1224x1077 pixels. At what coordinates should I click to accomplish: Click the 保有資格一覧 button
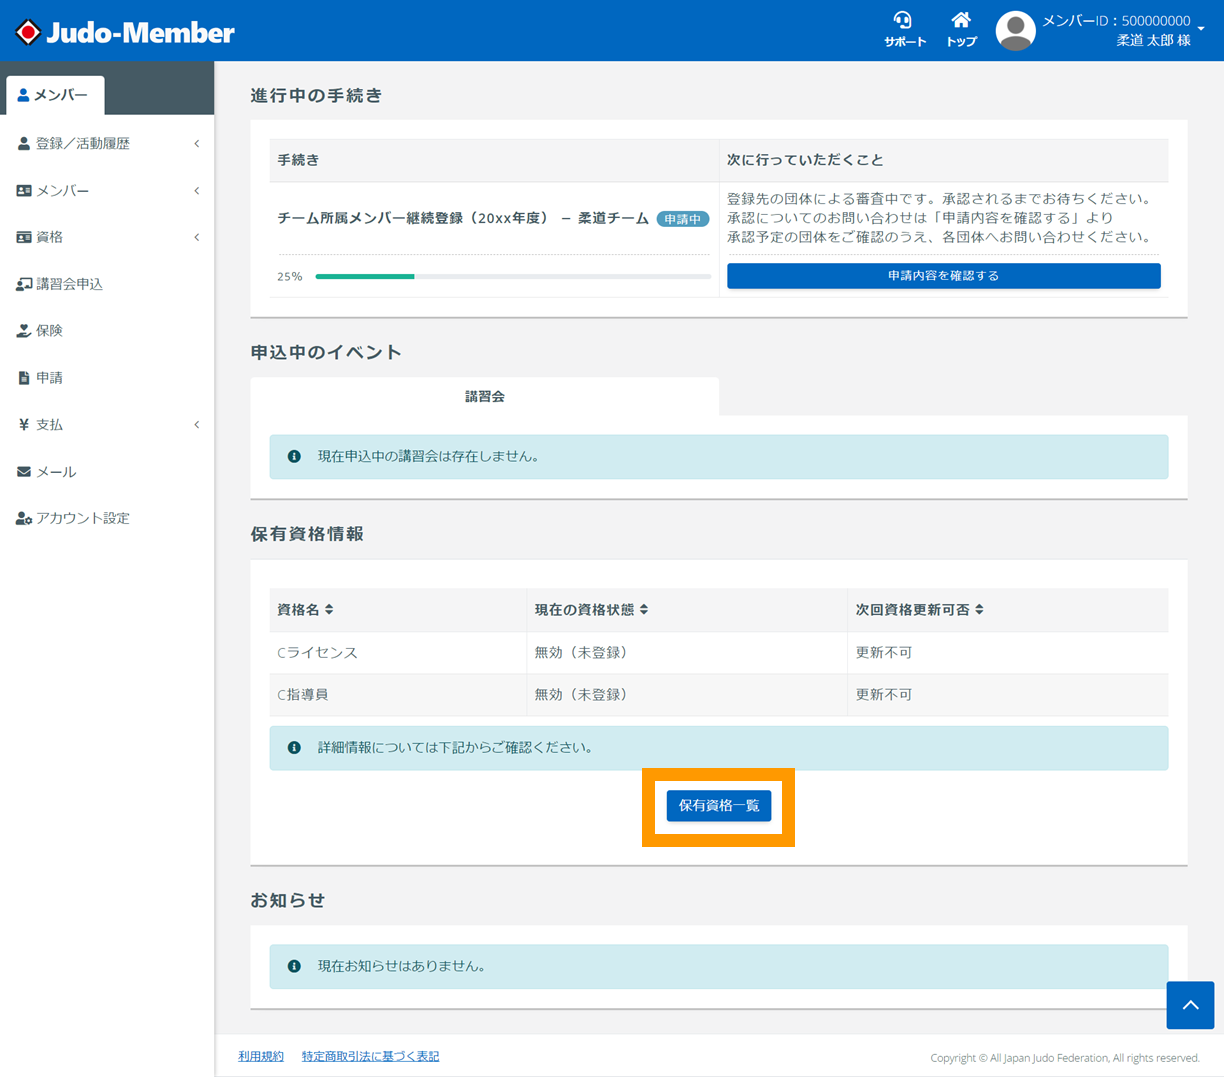(719, 806)
